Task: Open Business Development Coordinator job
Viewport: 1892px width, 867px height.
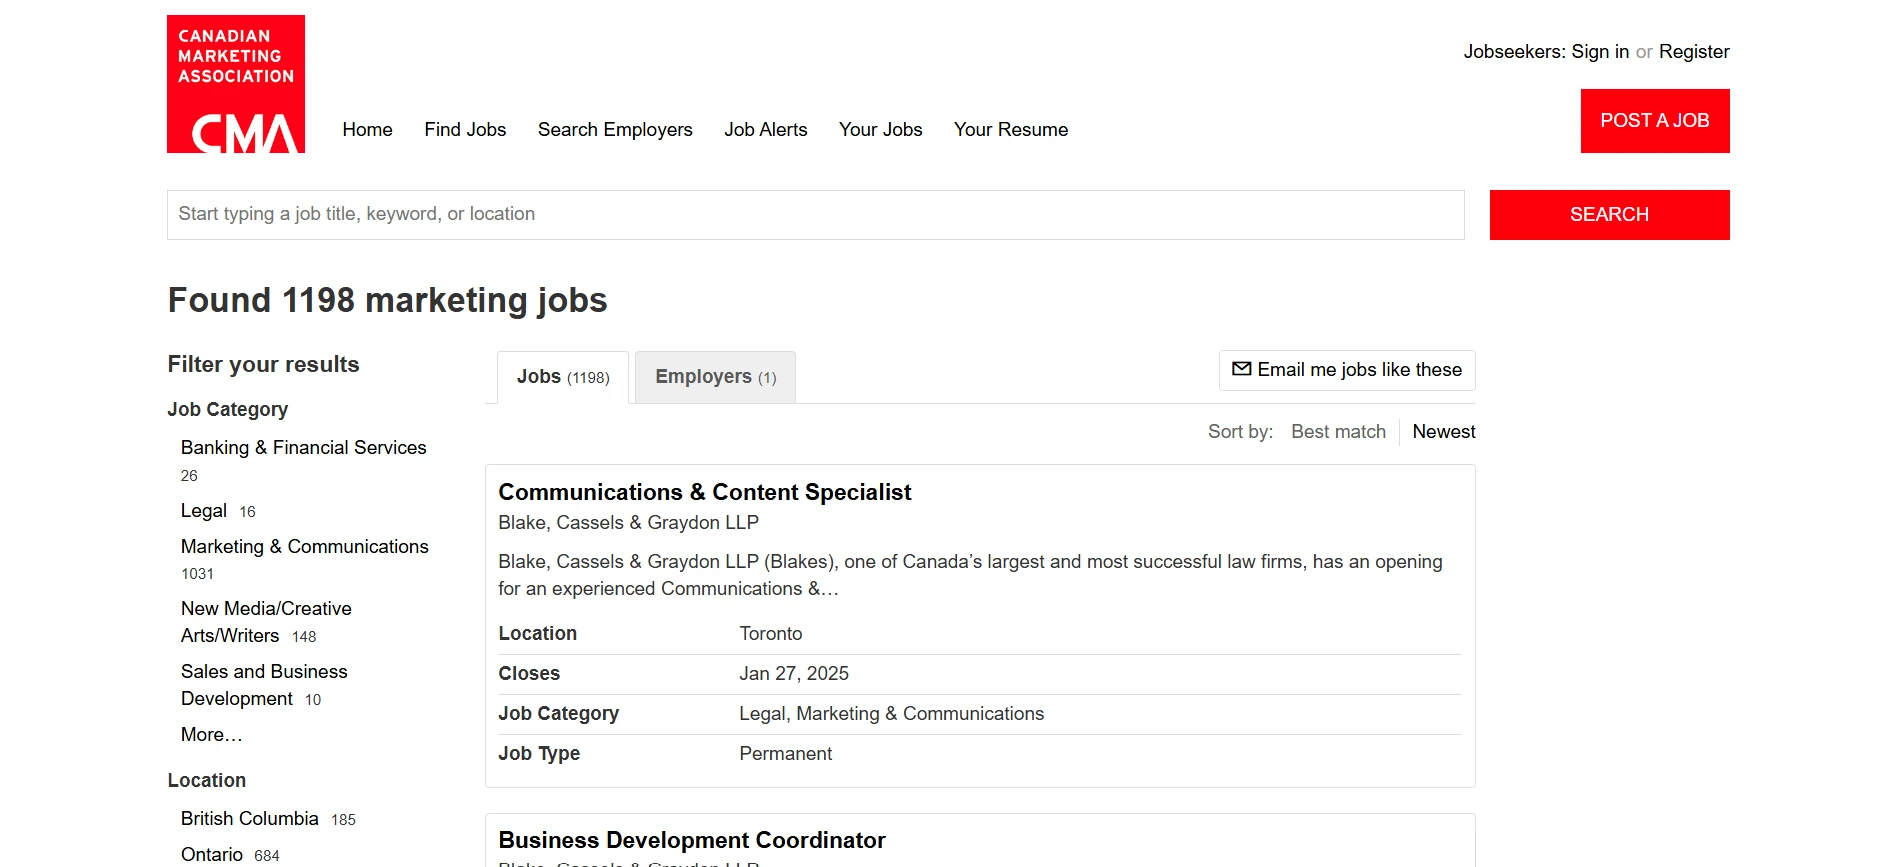Action: [x=692, y=840]
